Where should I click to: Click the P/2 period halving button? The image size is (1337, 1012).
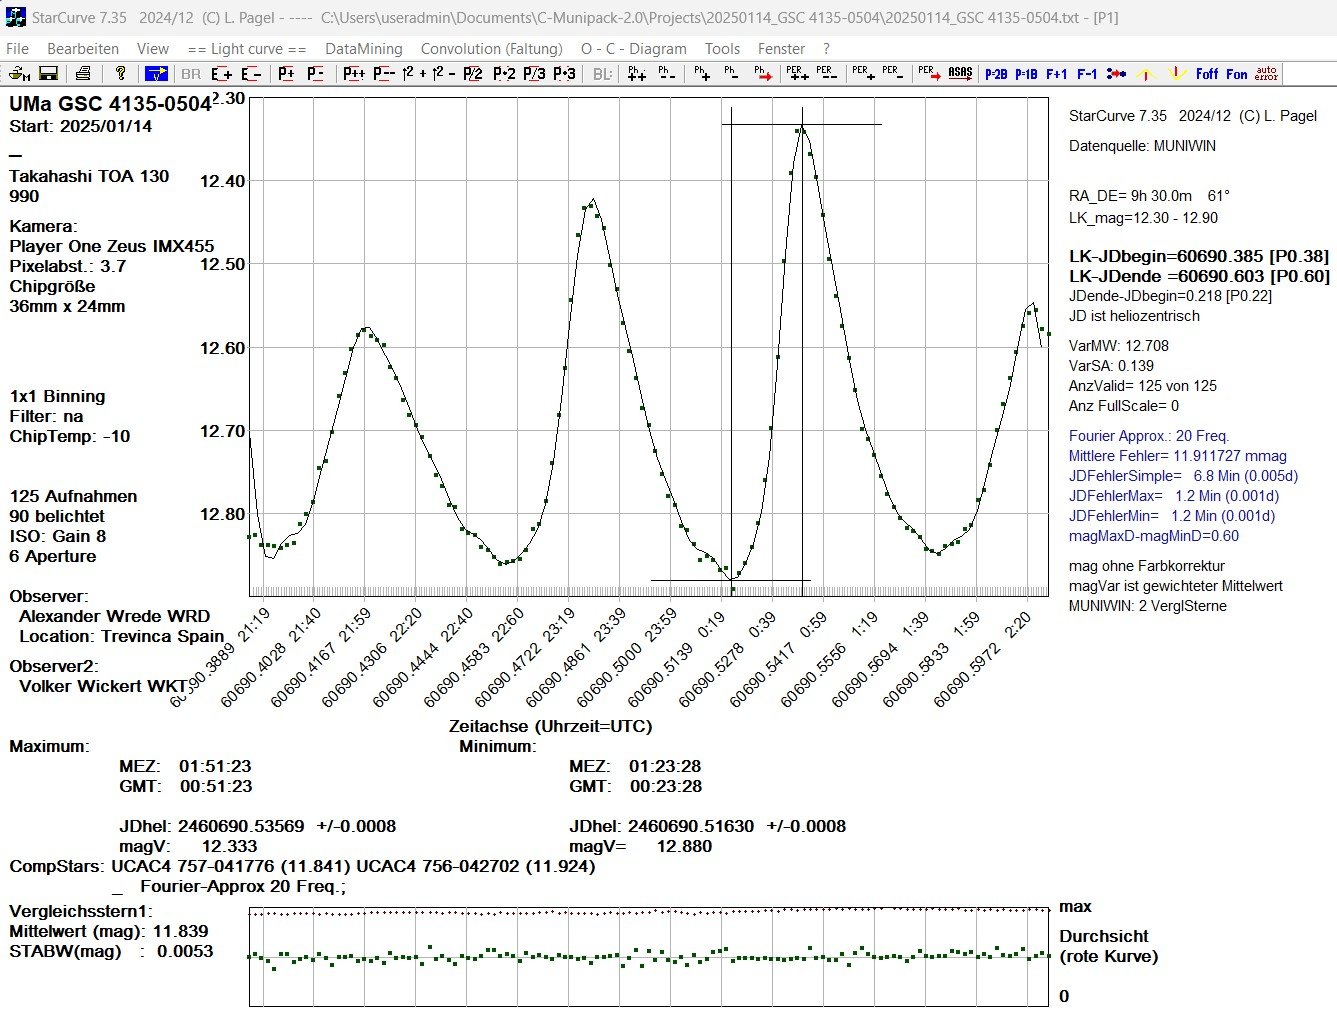473,73
